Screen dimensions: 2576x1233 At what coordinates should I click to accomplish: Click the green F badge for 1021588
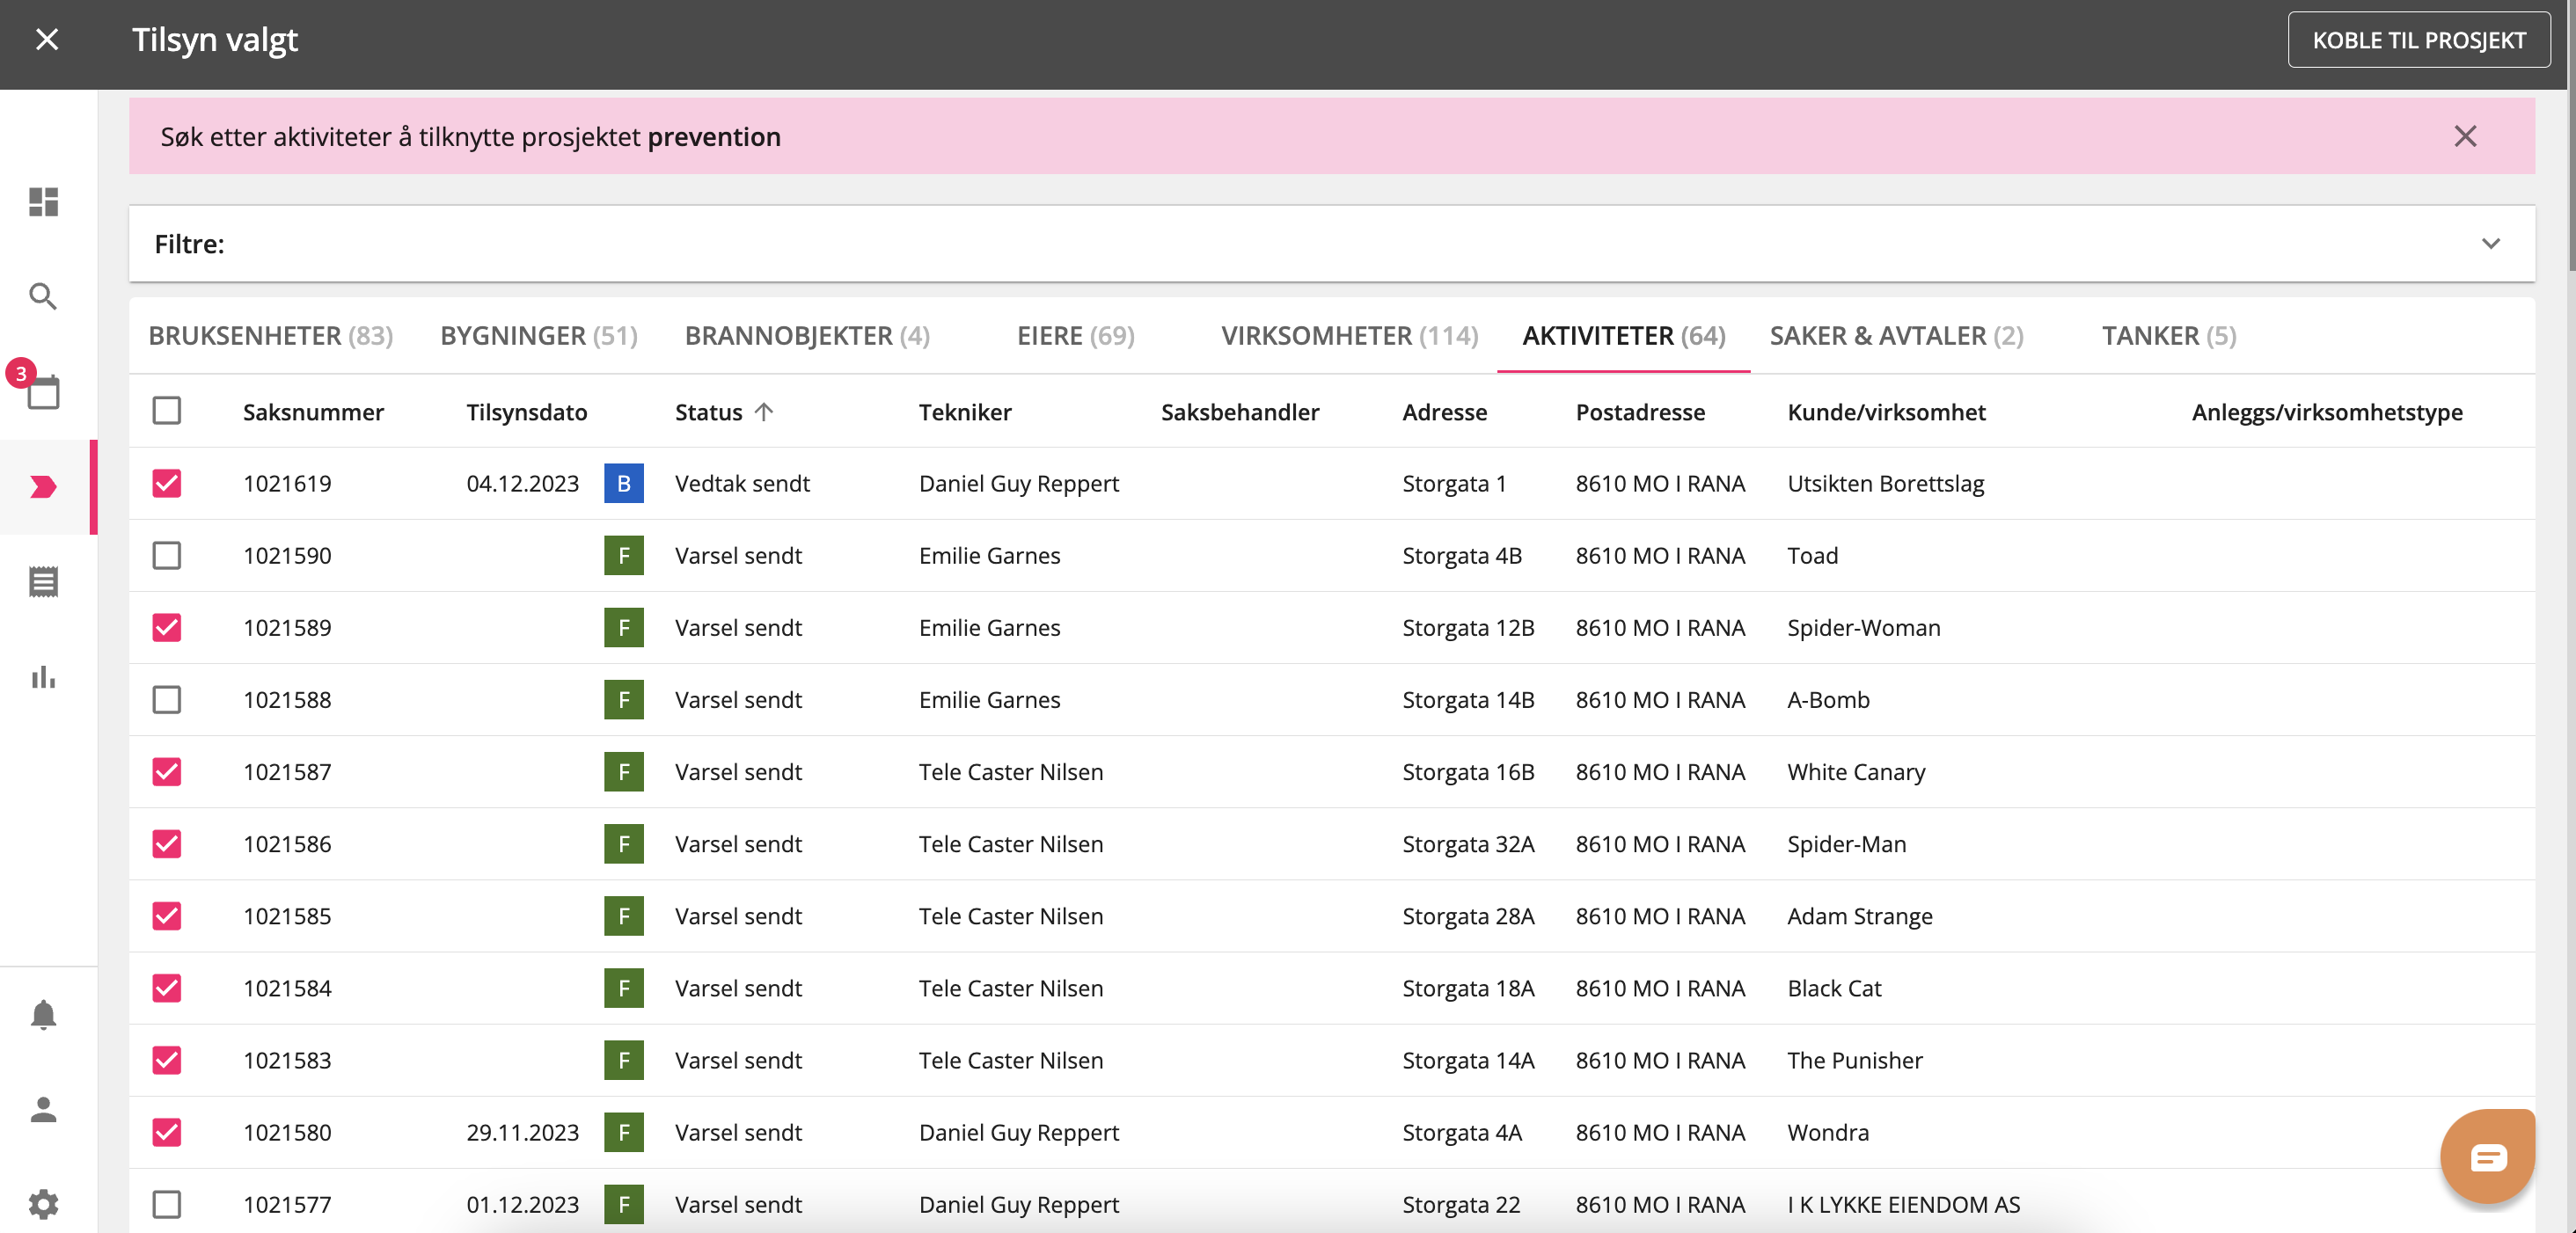coord(623,700)
